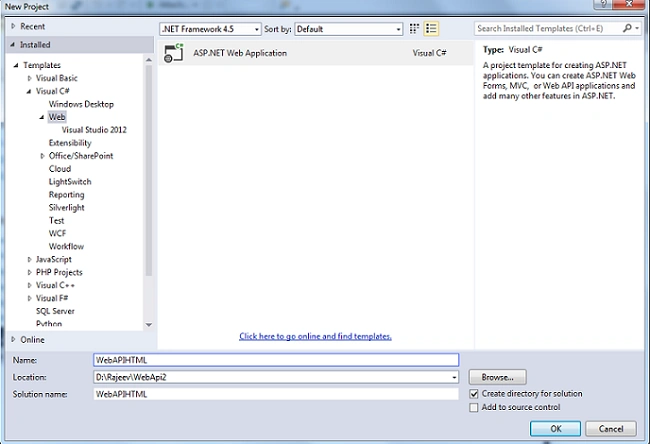
Task: Select the Cloud template category
Action: (x=60, y=169)
